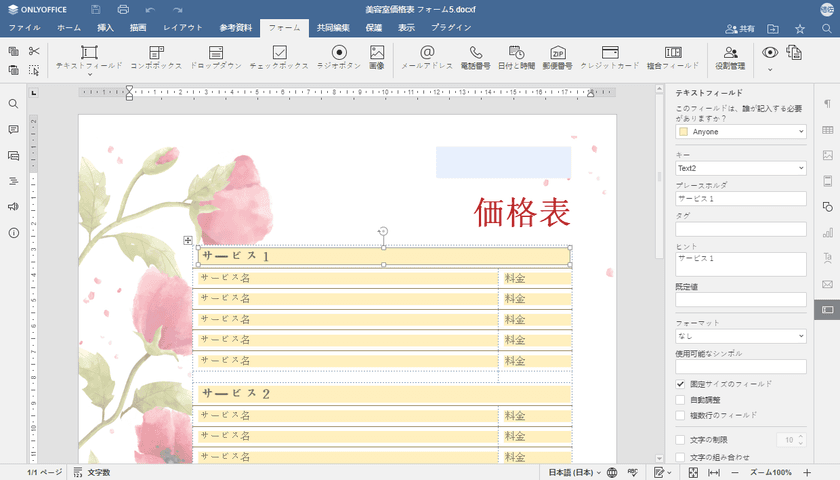Enable the multiline field (複数行のフィールド) checkbox
The height and width of the screenshot is (480, 840).
[681, 414]
